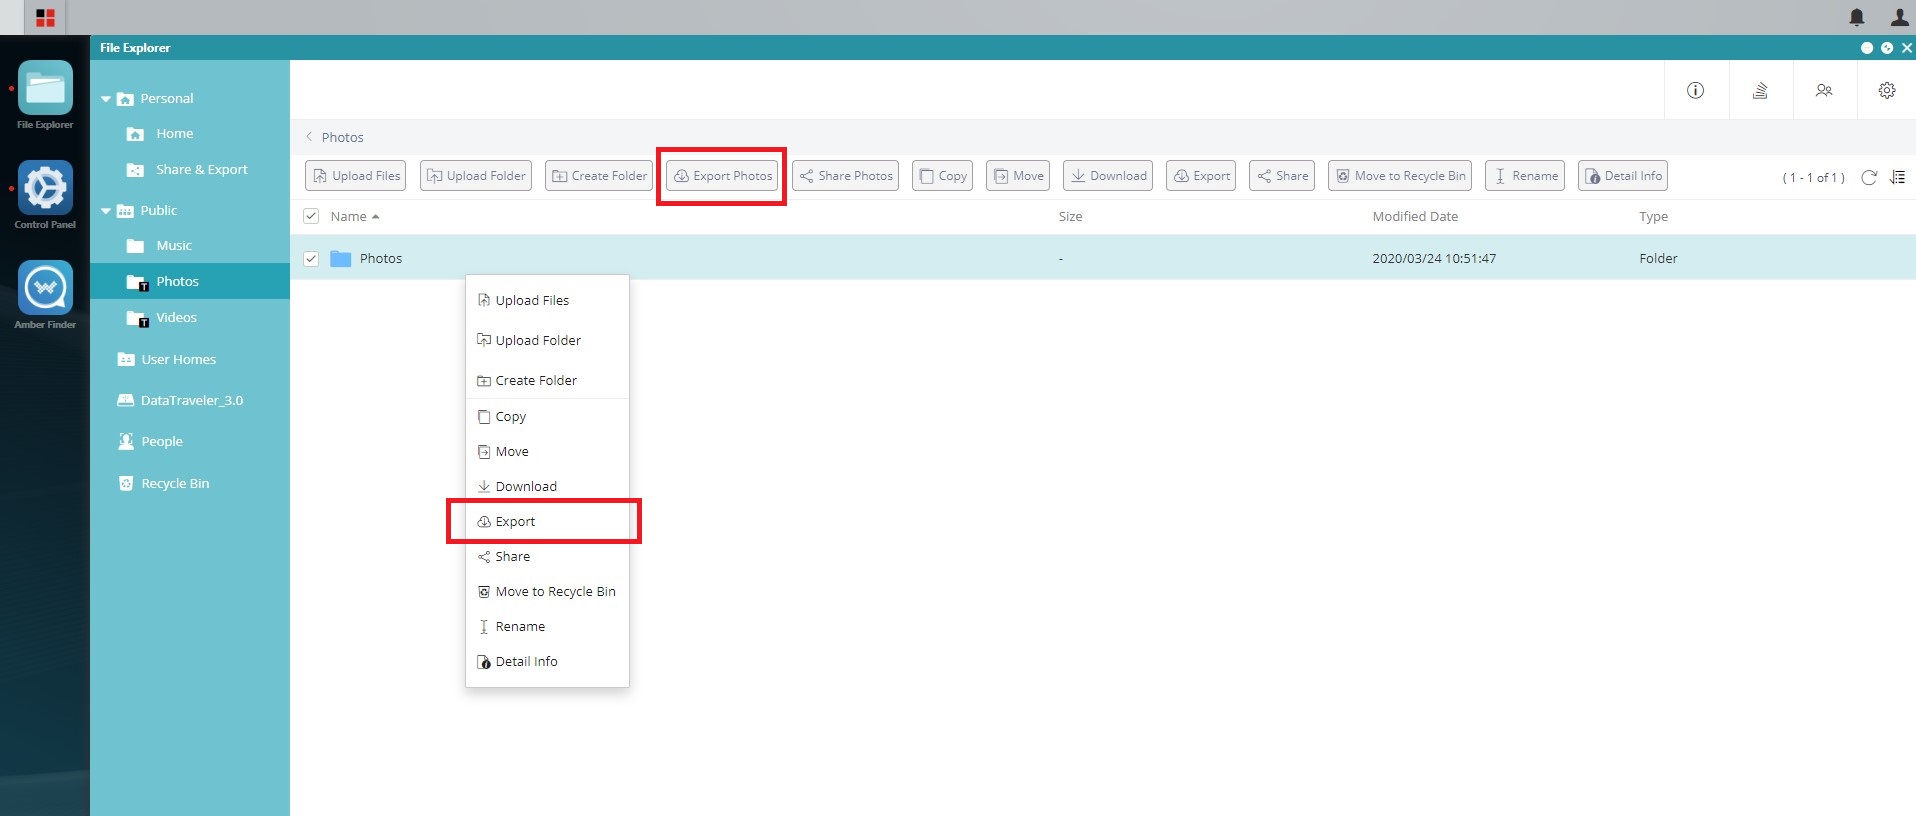Click the Copy toolbar button
The width and height of the screenshot is (1916, 816).
pyautogui.click(x=942, y=175)
